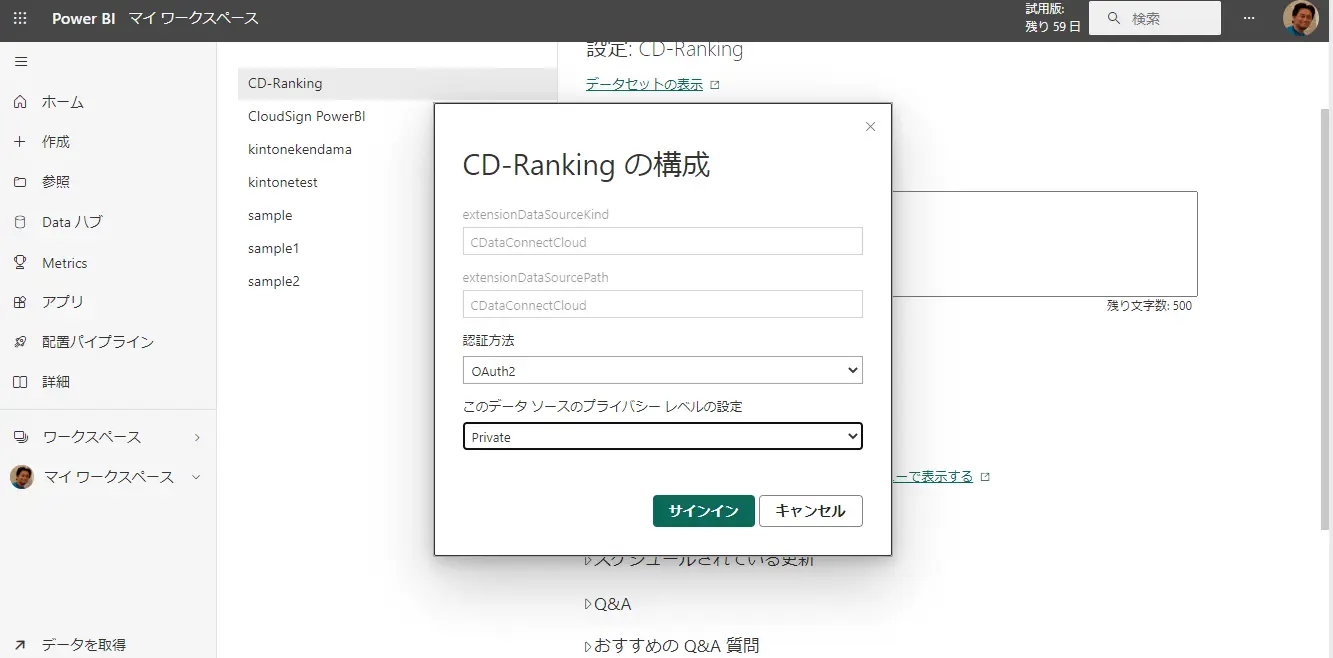Image resolution: width=1333 pixels, height=658 pixels.
Task: Go to ホーム via the home icon
Action: pyautogui.click(x=20, y=102)
